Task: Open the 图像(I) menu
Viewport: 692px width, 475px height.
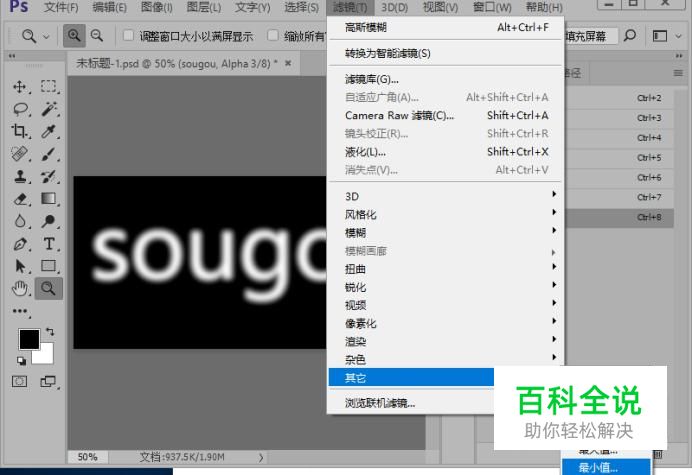Action: pyautogui.click(x=157, y=7)
